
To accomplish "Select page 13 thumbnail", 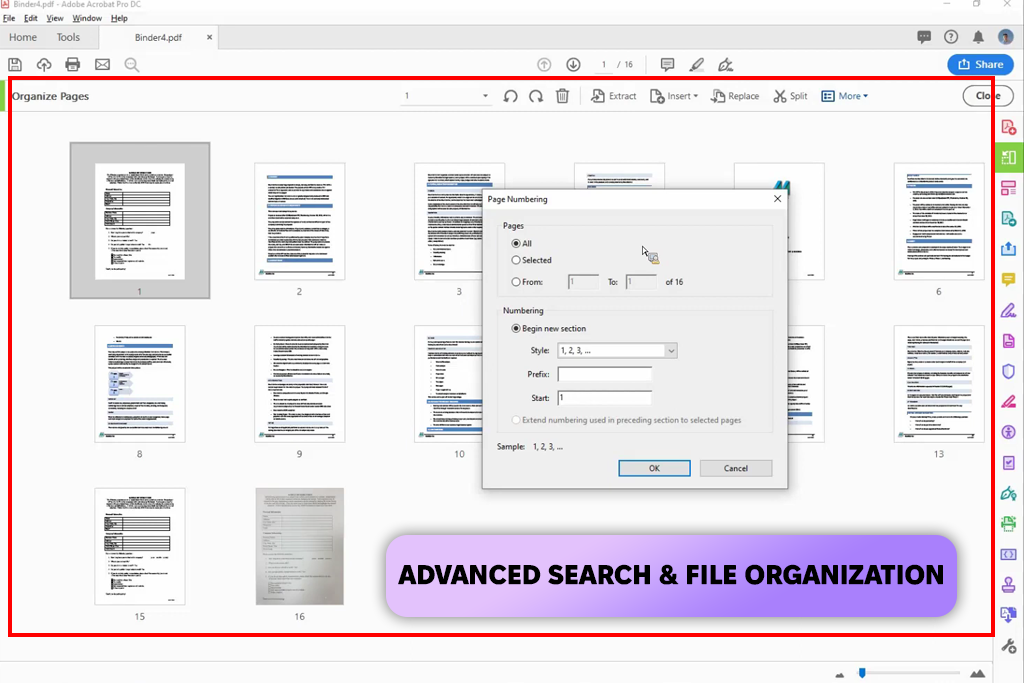I will pos(939,384).
